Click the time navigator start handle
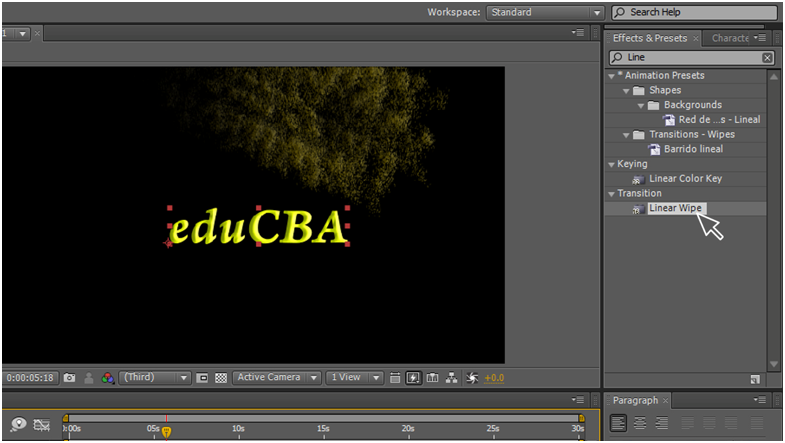This screenshot has width=785, height=443. point(66,418)
